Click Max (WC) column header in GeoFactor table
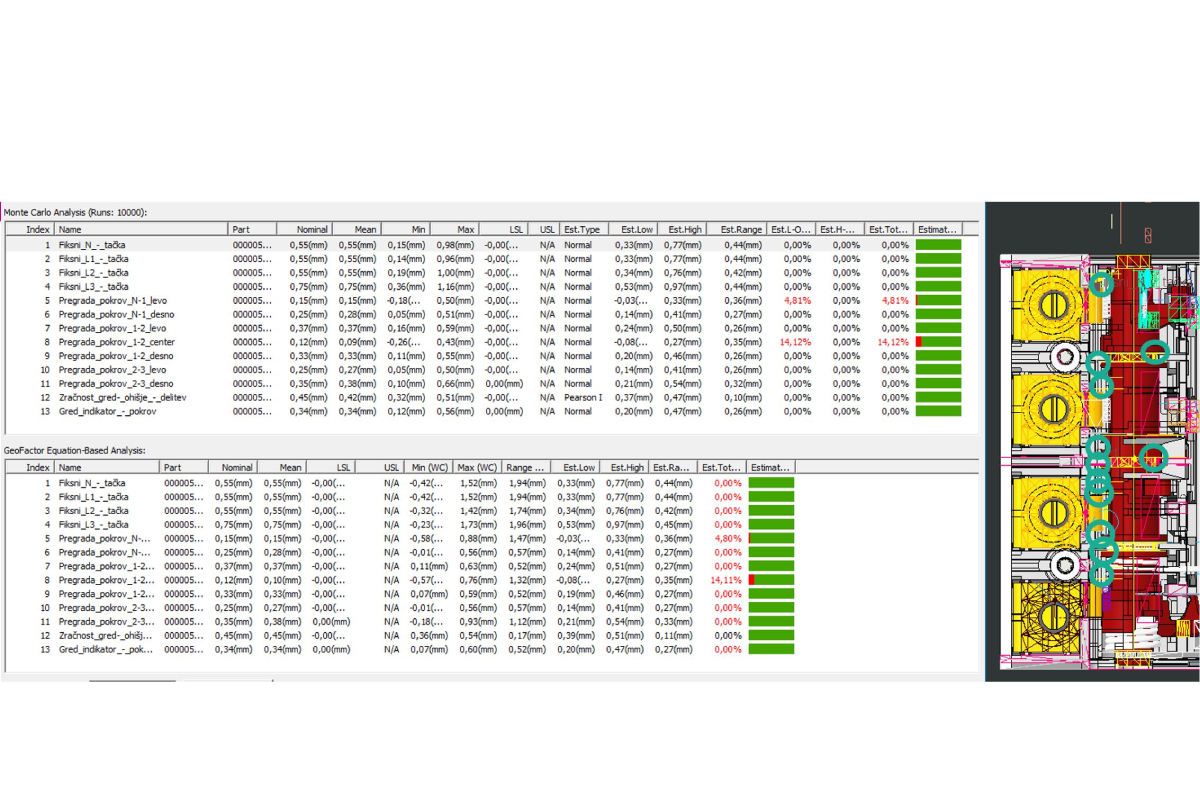The width and height of the screenshot is (1200, 800). [476, 467]
